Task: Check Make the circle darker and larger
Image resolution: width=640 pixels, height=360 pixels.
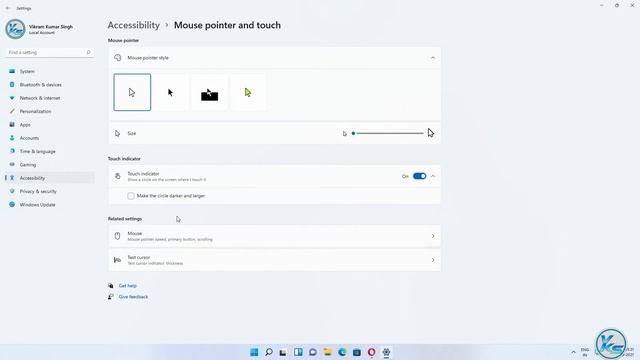Action: coord(131,196)
